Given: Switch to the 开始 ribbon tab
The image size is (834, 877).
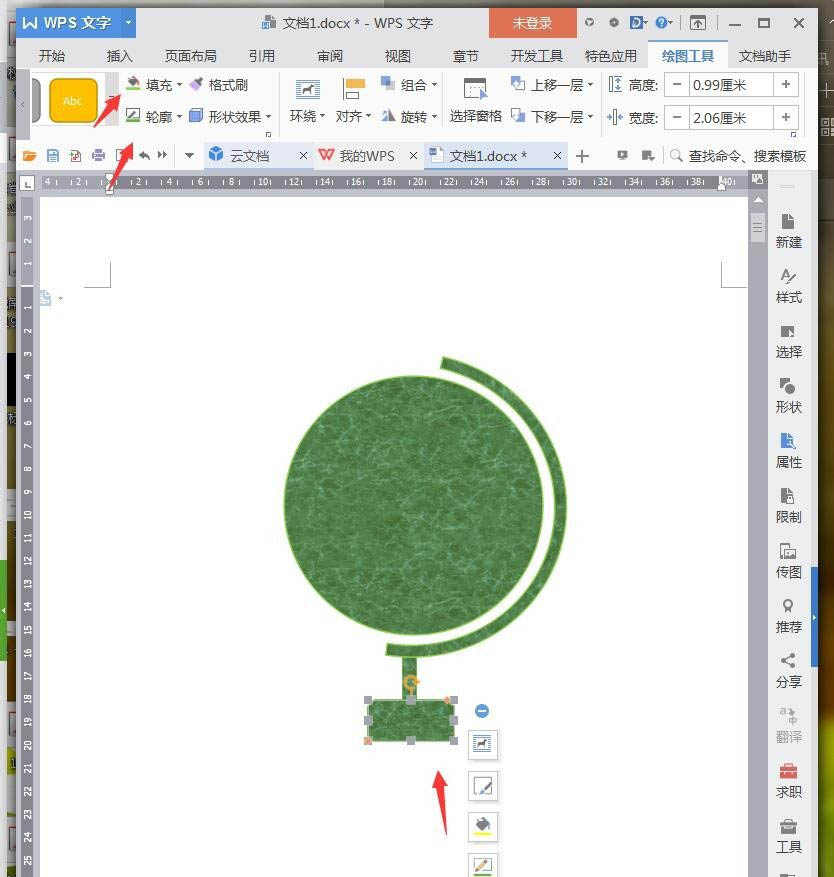Looking at the screenshot, I should (52, 56).
